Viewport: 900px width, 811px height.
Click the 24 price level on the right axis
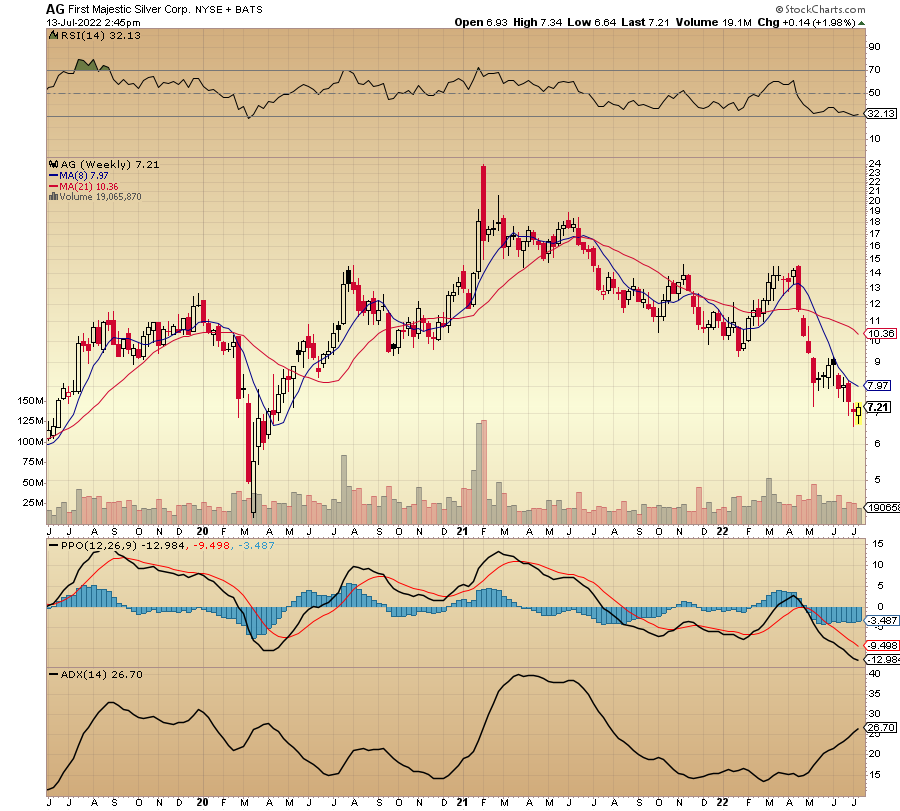pos(874,163)
